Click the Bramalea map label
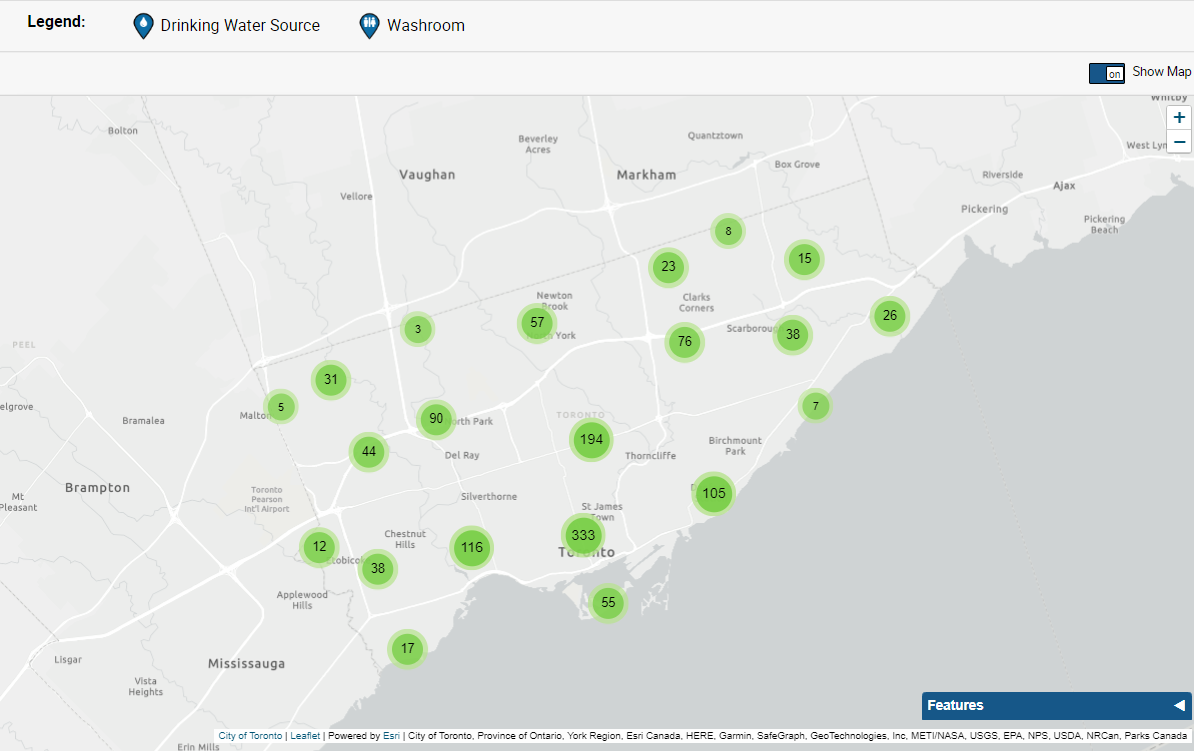1194x751 pixels. [143, 420]
